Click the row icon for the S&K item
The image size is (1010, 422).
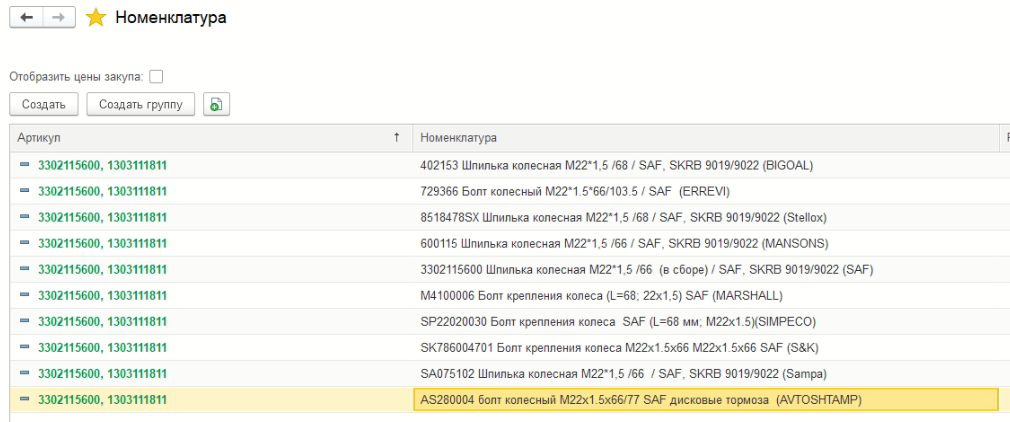pos(25,347)
